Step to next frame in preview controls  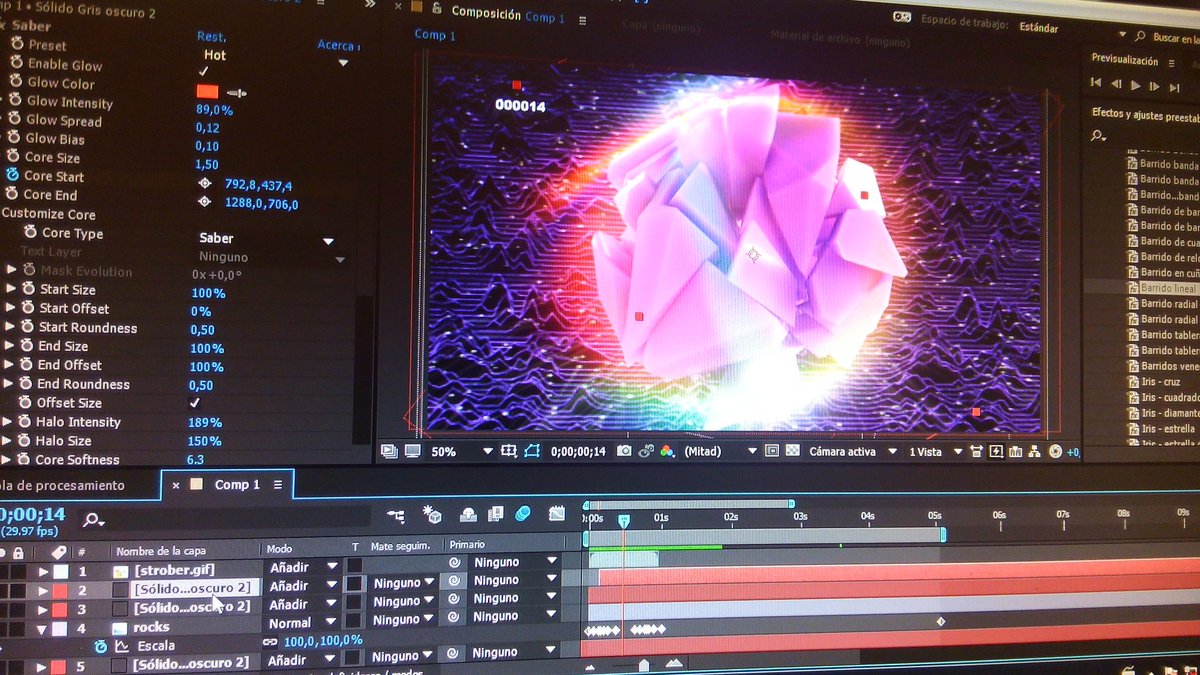point(1154,86)
